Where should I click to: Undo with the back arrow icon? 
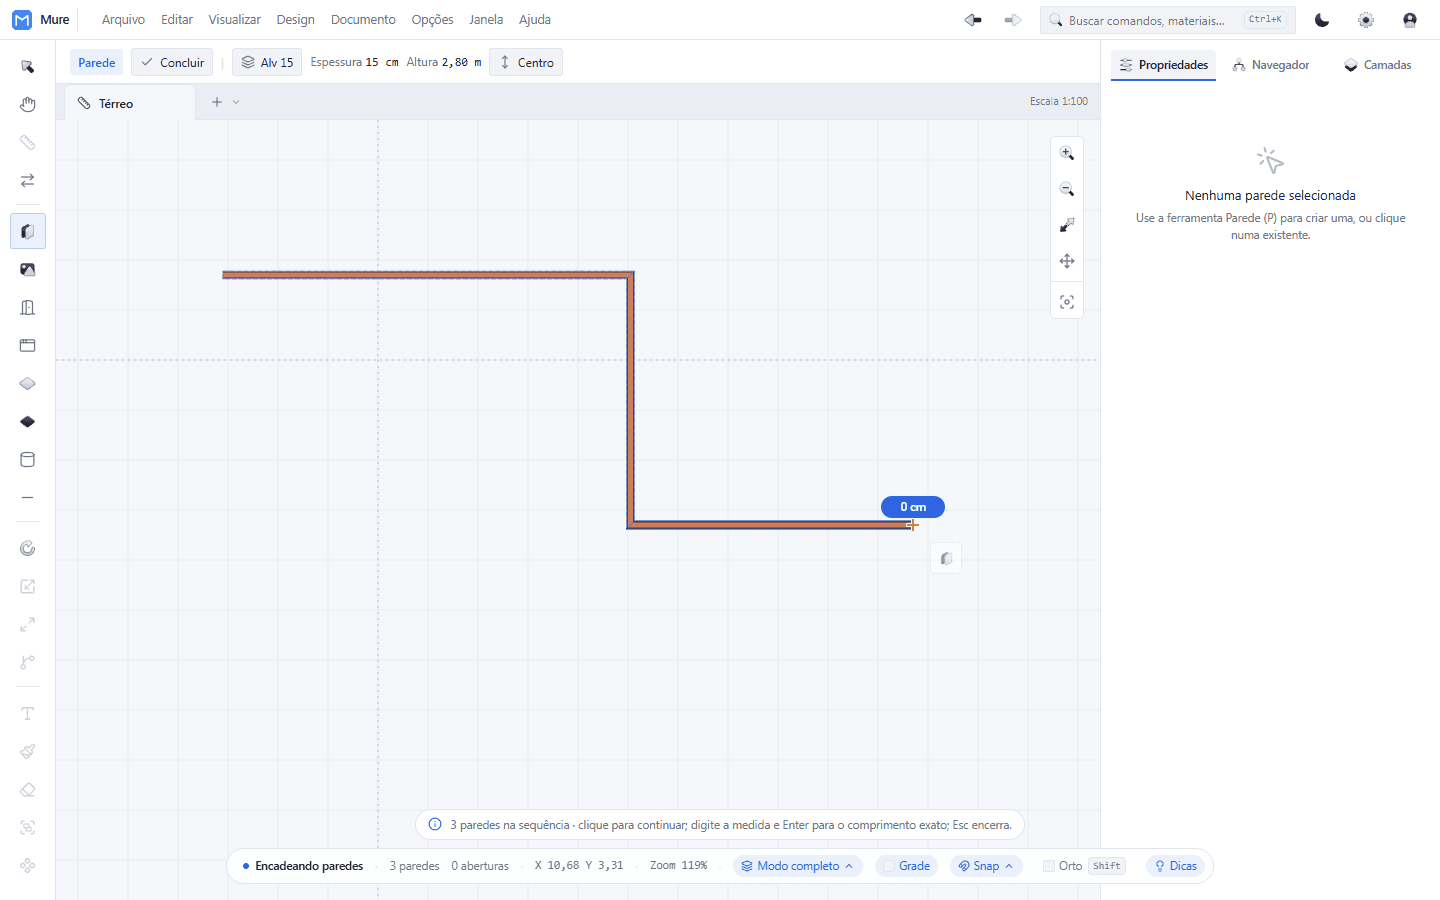pos(973,20)
